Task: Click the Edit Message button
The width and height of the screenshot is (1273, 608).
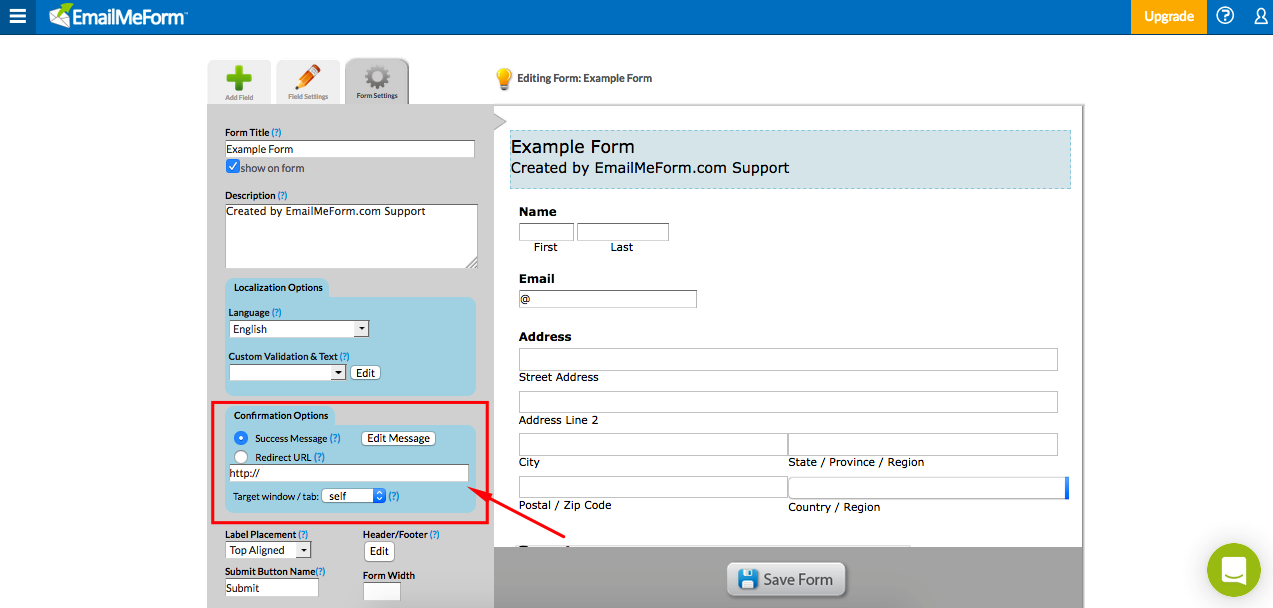Action: 398,438
